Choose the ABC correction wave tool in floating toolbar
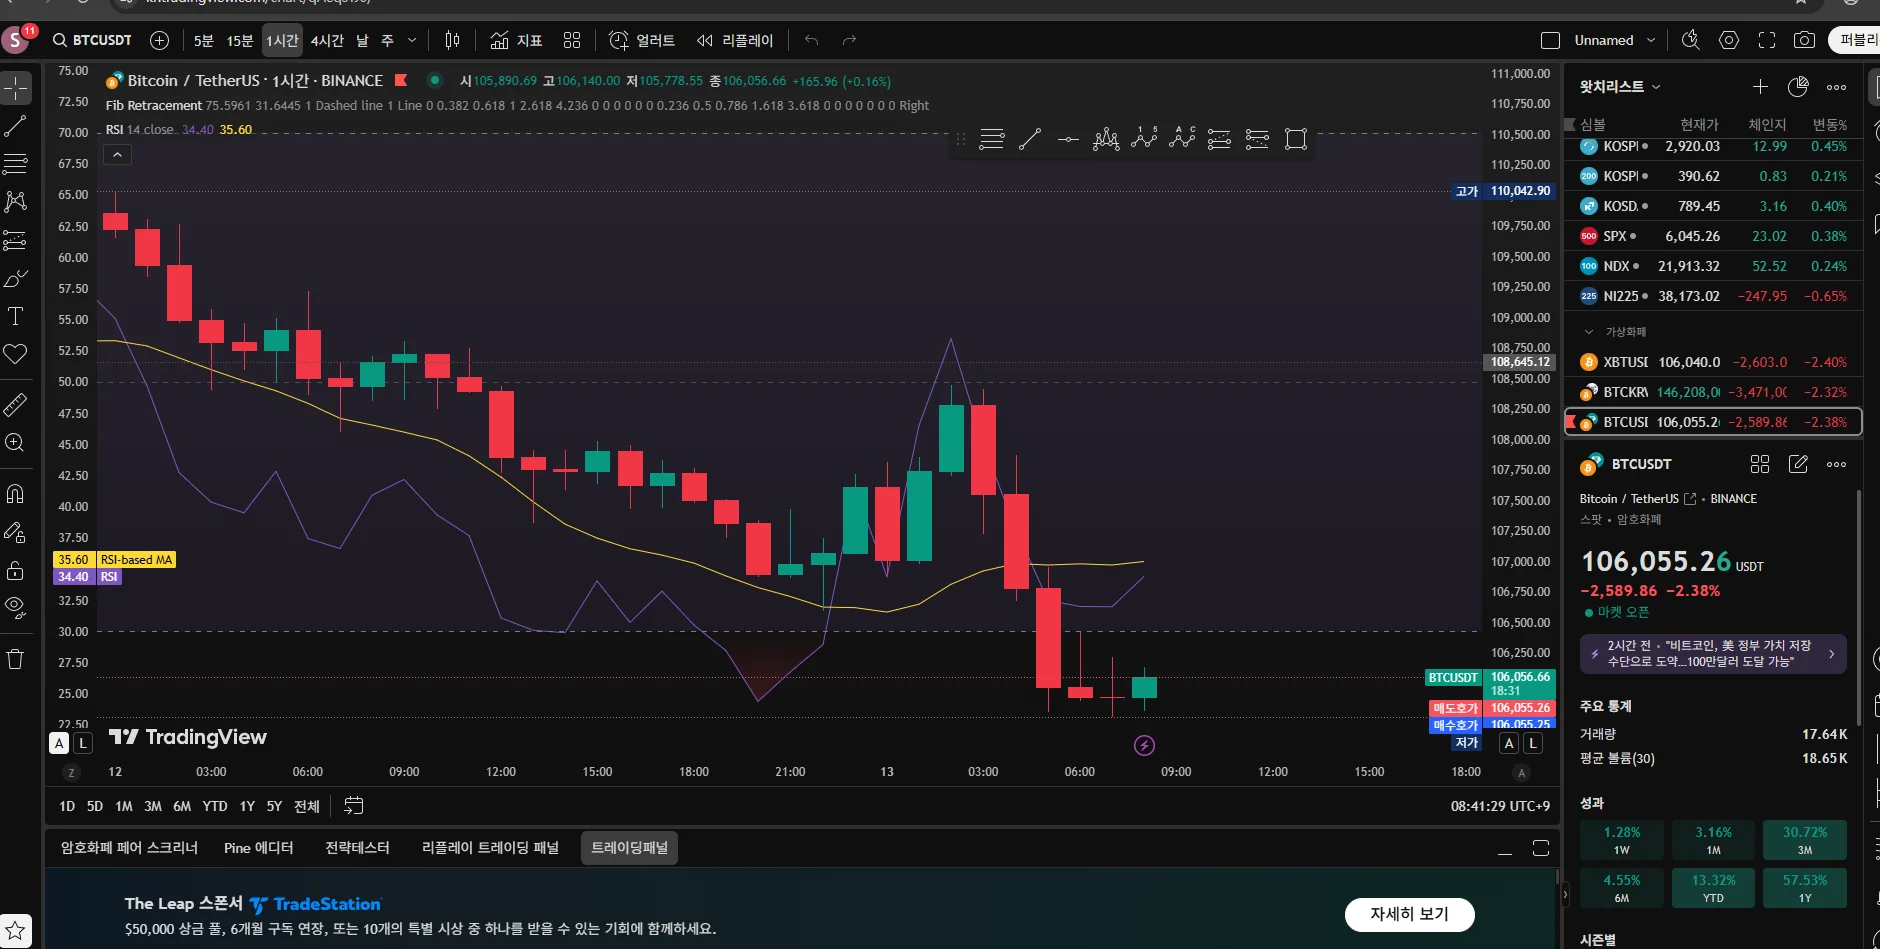1880x949 pixels. tap(1182, 139)
